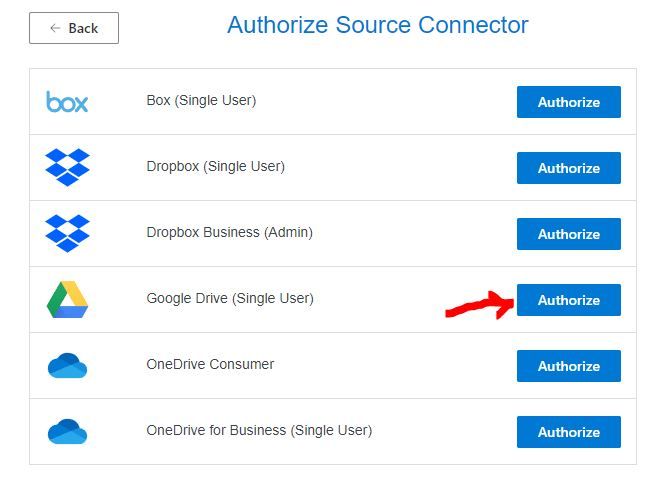Viewport: 657px width, 499px height.
Task: Select the Dropbox (Single User) label
Action: 215,166
